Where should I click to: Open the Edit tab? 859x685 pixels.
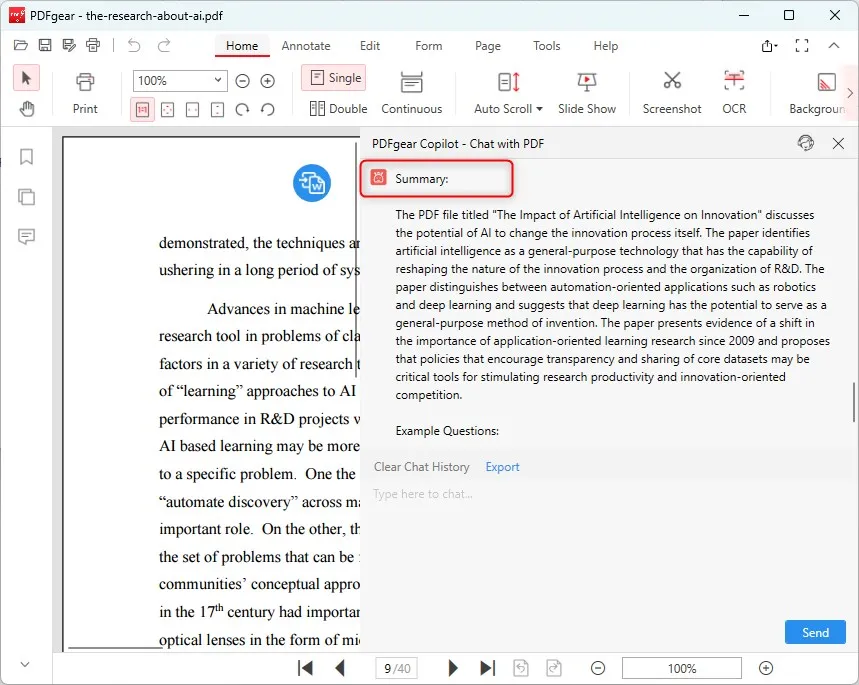tap(370, 46)
